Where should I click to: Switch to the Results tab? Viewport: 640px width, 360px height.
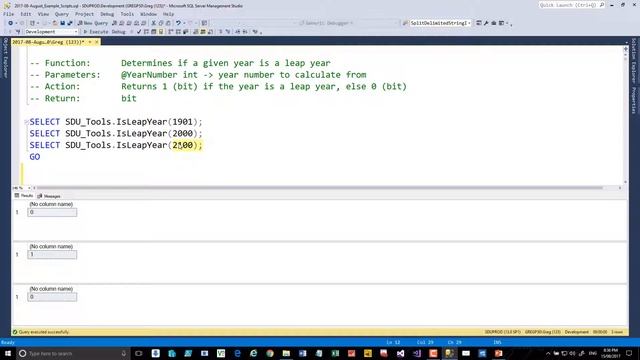pos(24,196)
